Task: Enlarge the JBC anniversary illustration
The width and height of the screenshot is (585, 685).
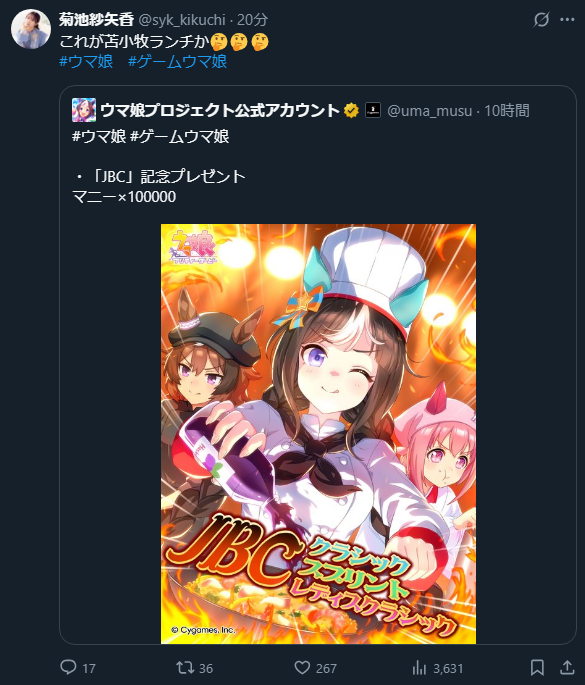Action: (x=318, y=434)
